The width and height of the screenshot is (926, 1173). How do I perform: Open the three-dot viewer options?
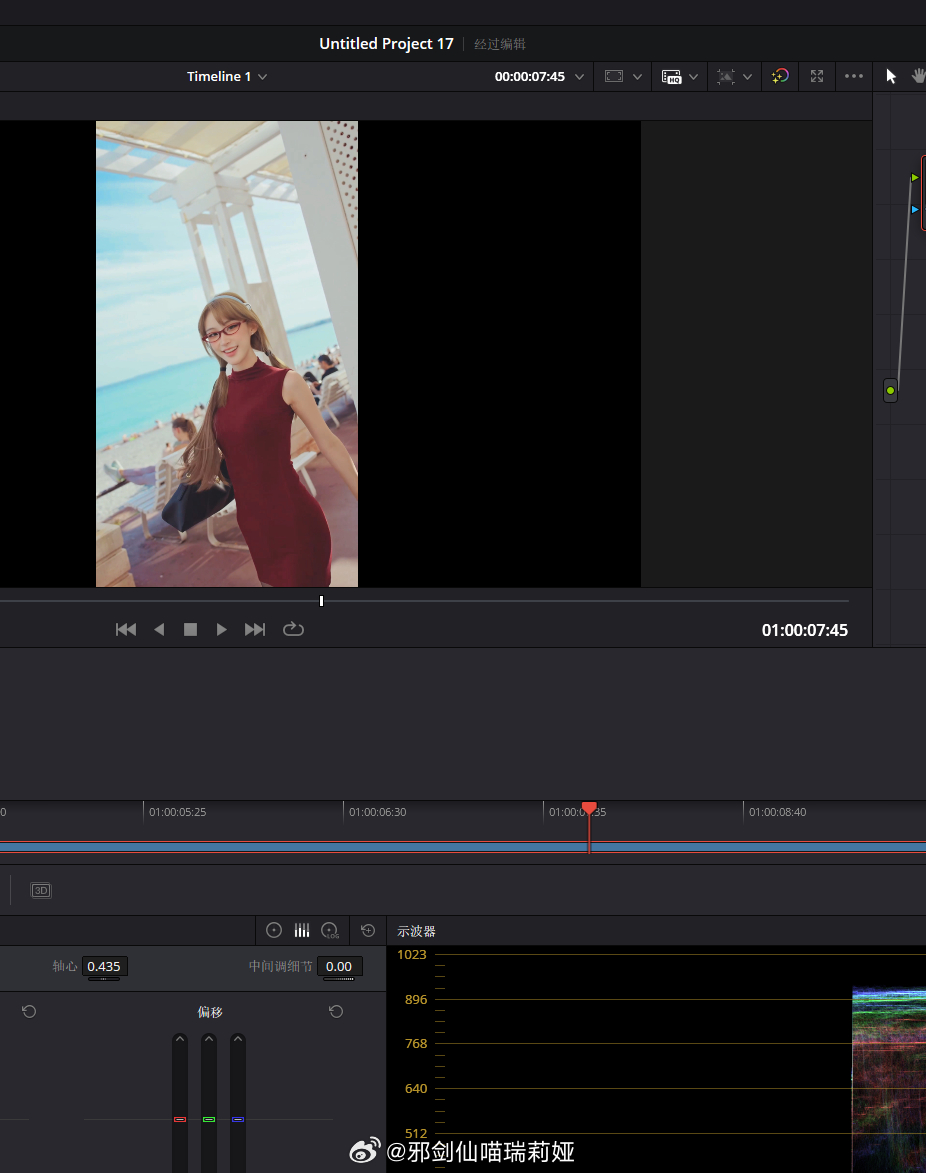pos(853,76)
